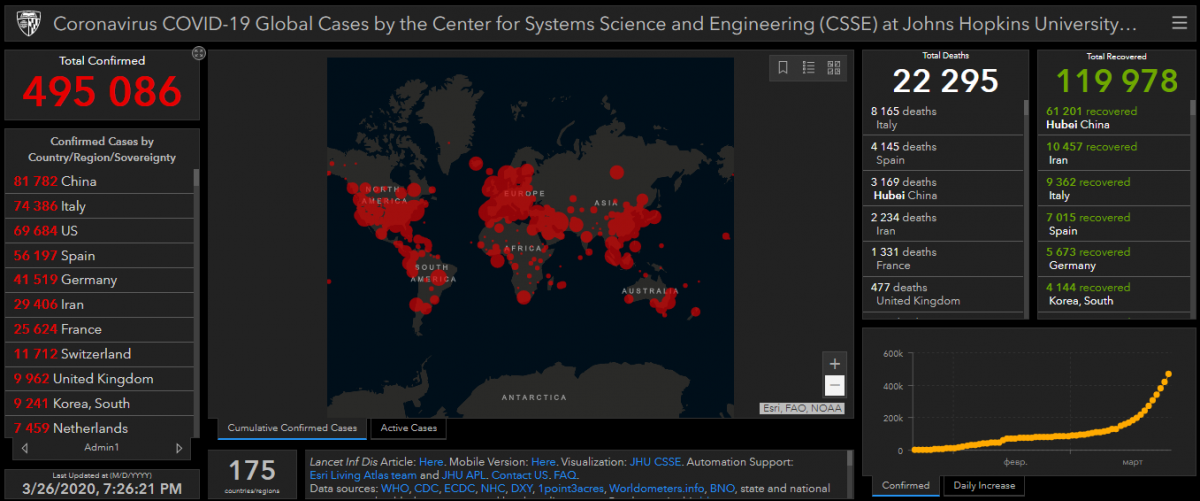This screenshot has height=501, width=1200.
Task: Open the hamburger menu in the header
Action: click(x=1179, y=23)
